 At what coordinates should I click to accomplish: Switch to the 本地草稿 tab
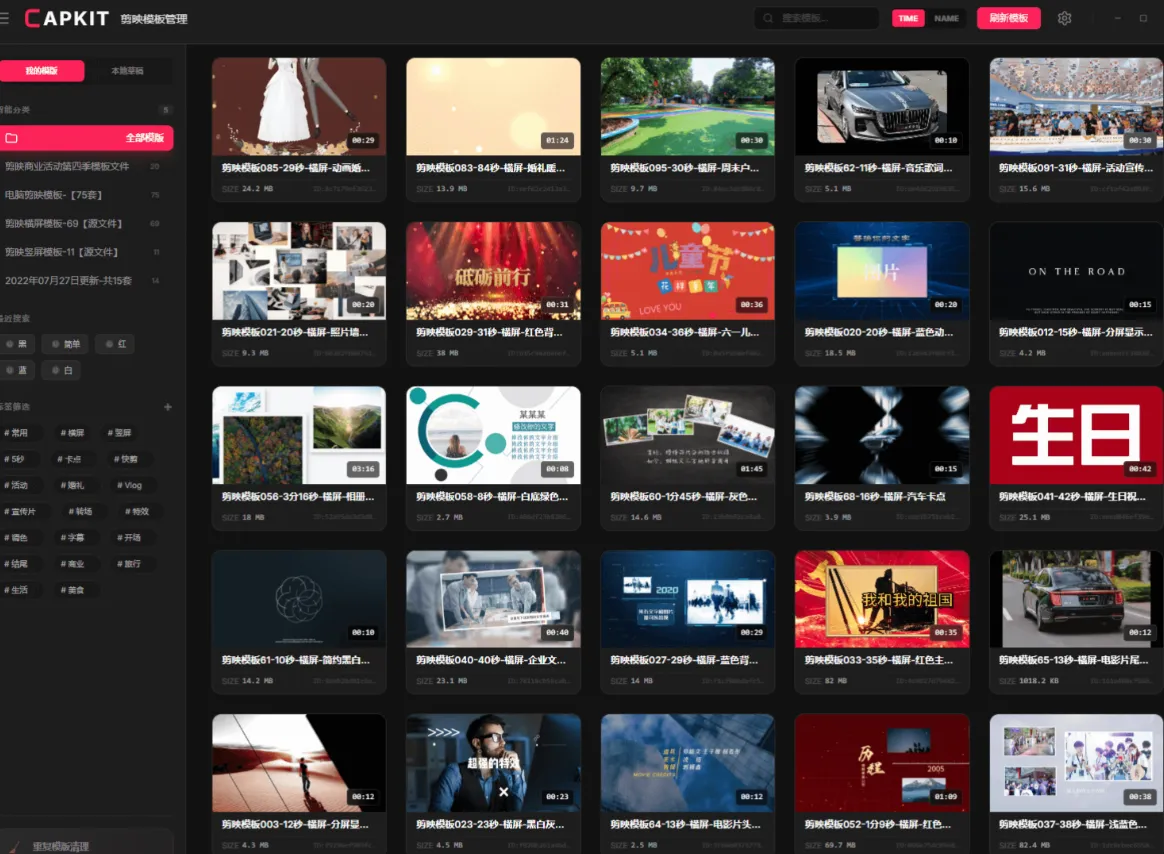pos(127,71)
